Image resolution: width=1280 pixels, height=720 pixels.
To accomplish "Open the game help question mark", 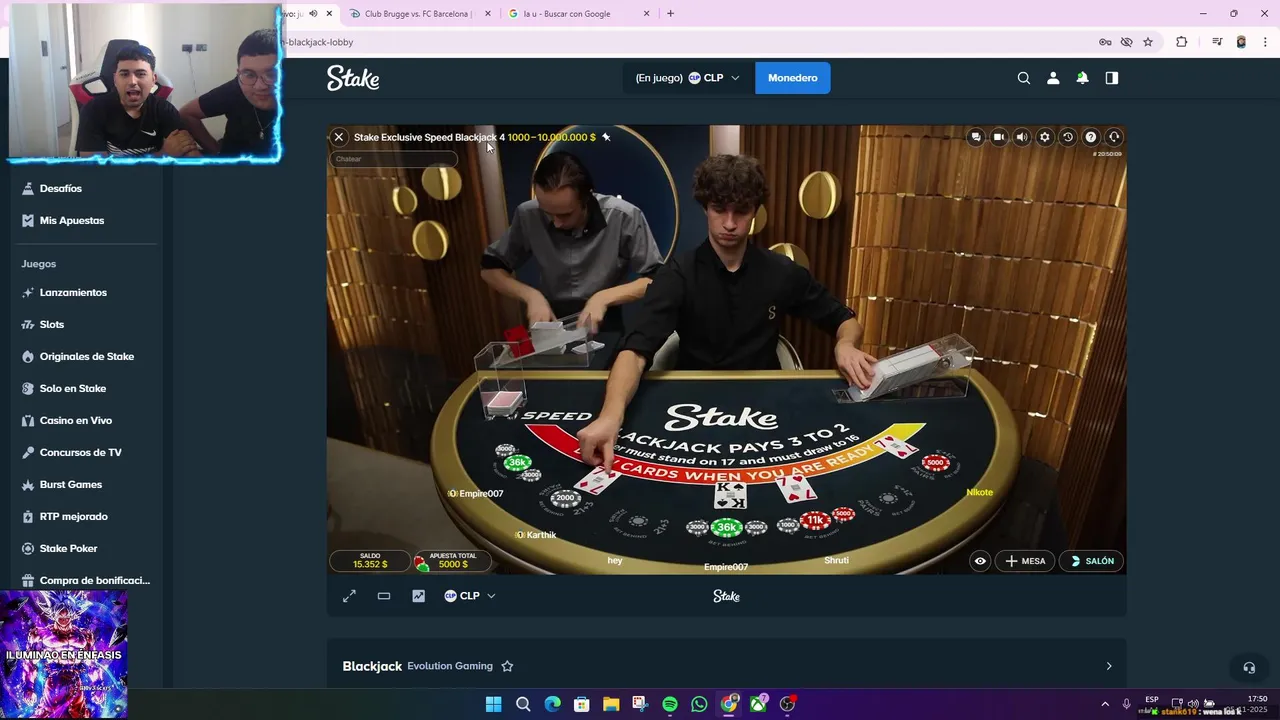I will coord(1090,137).
